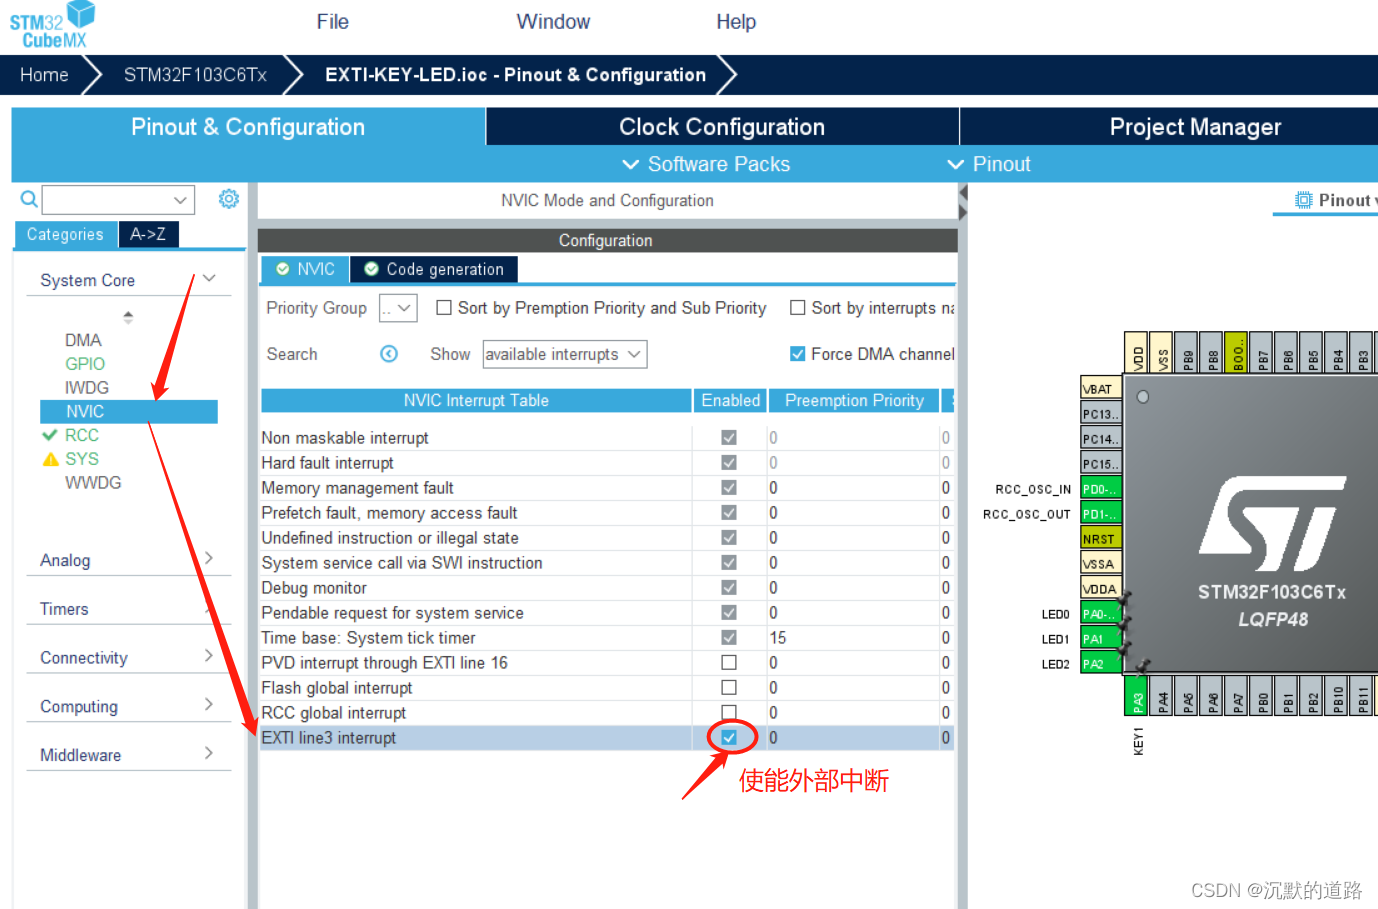Click the Pinout view chip icon
This screenshot has width=1378, height=909.
click(1303, 200)
